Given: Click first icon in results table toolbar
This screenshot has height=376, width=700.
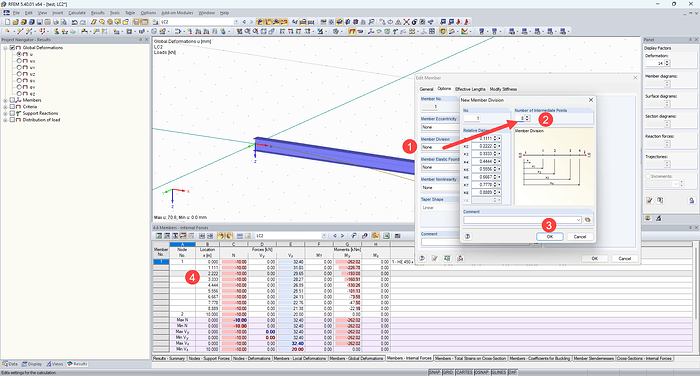Looking at the screenshot, I should 158,235.
